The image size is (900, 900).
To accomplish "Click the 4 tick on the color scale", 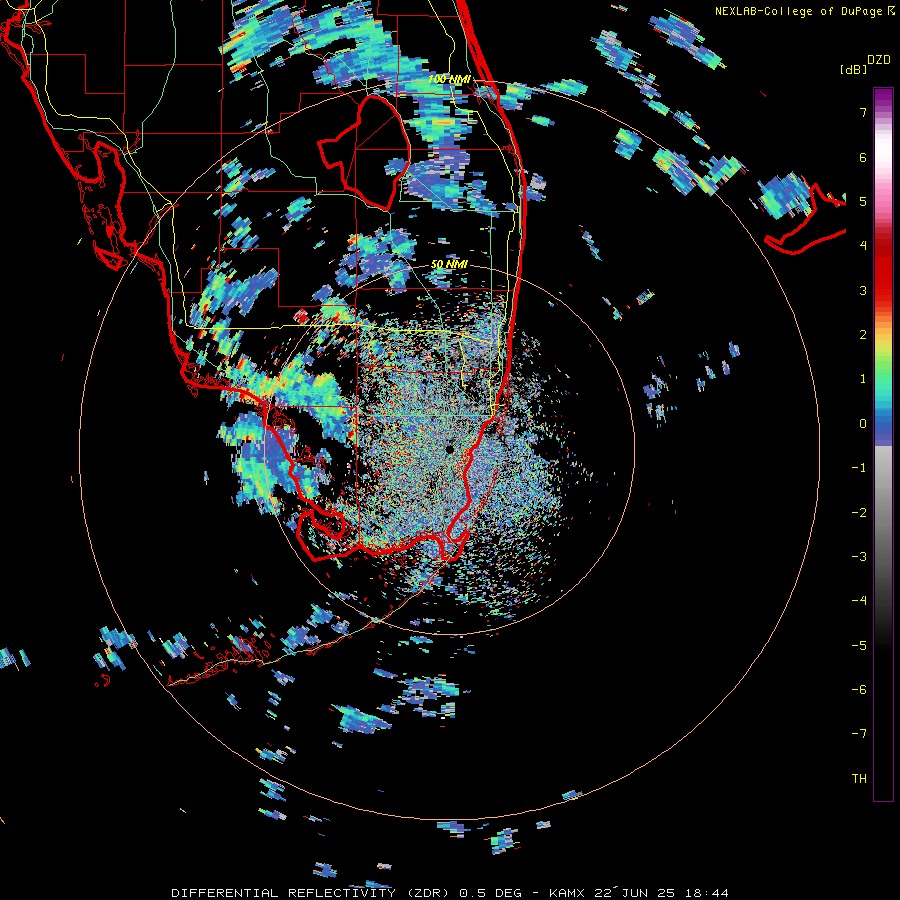I will tap(863, 246).
